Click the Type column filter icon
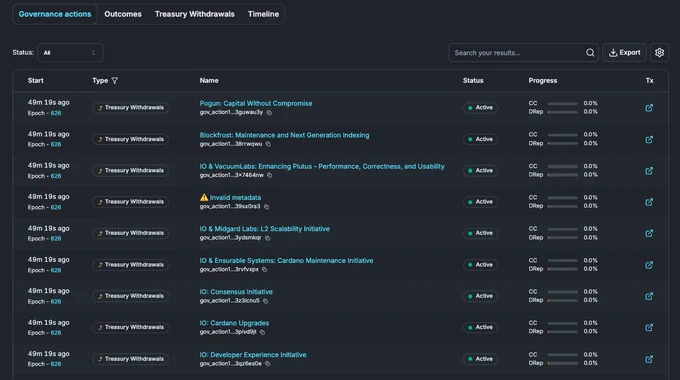This screenshot has height=380, width=680. [114, 81]
